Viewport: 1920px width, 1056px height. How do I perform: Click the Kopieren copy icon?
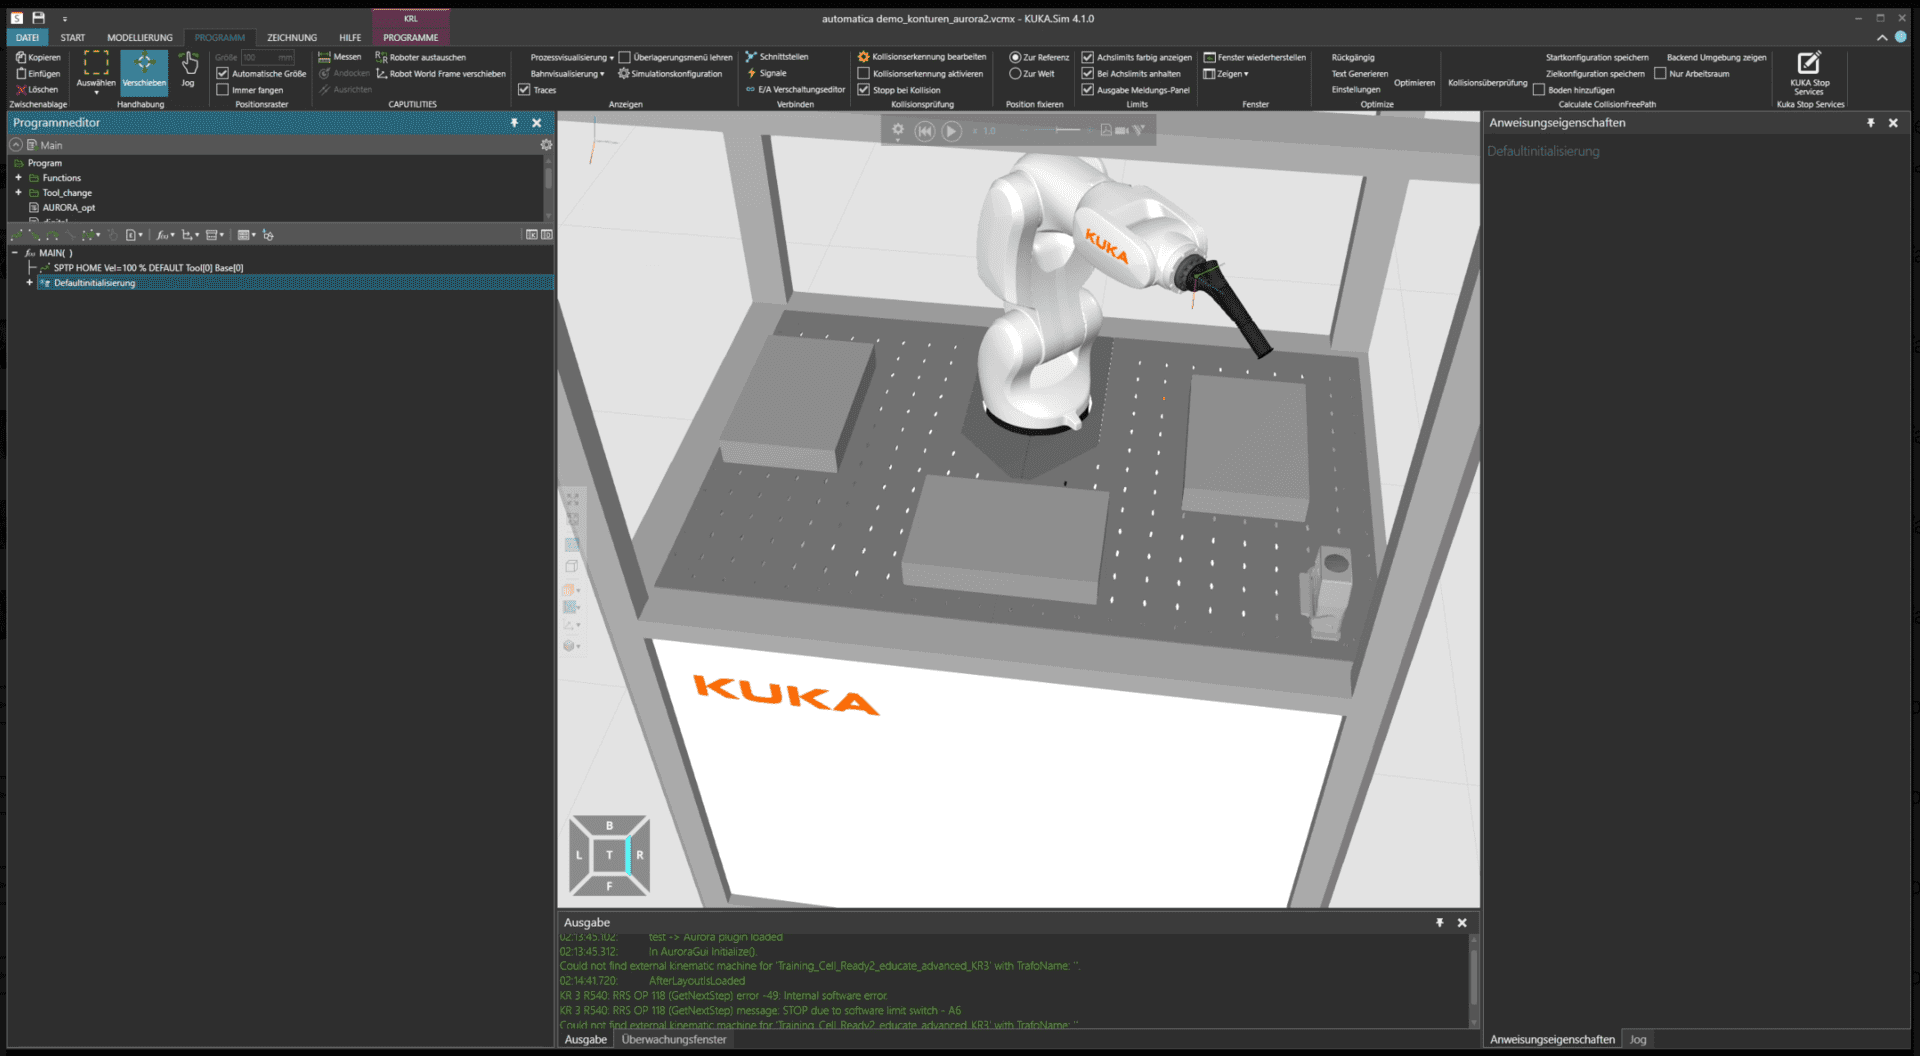(21, 57)
